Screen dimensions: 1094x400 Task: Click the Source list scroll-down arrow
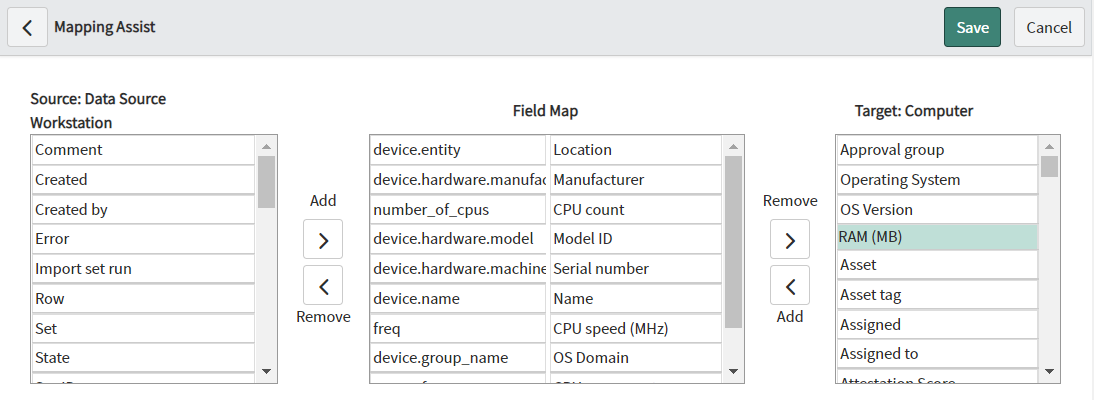coord(266,371)
